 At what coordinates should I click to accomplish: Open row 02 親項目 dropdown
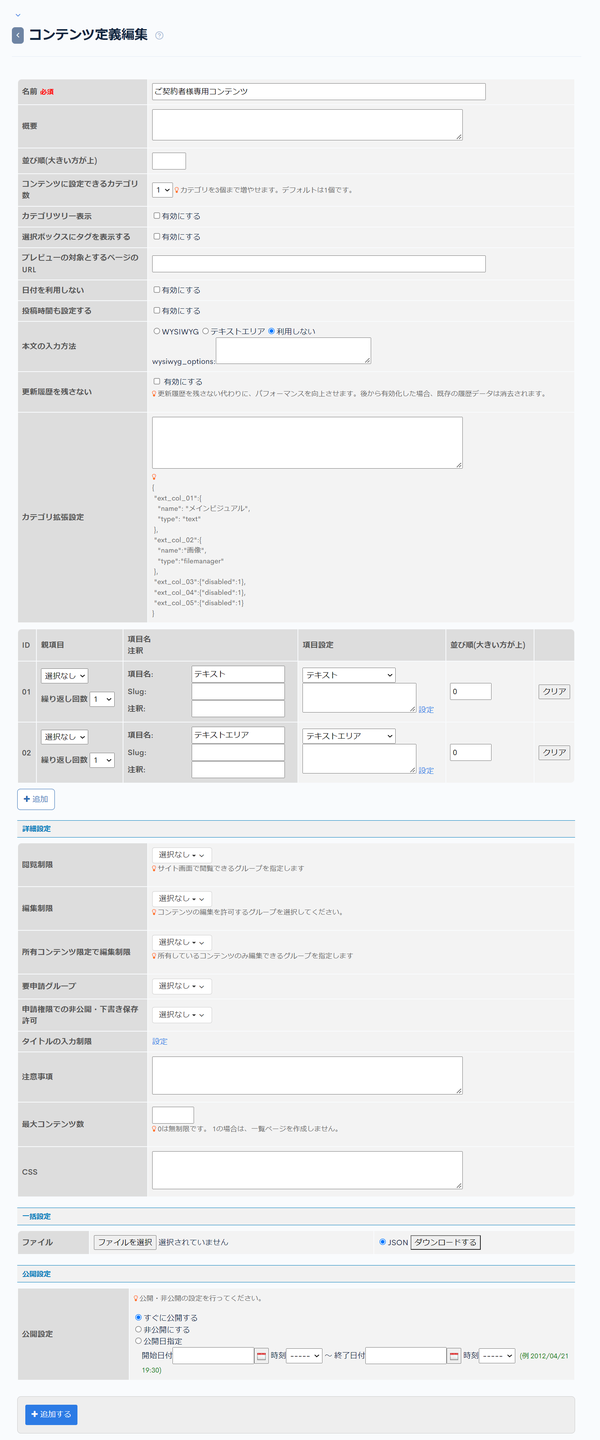[65, 737]
